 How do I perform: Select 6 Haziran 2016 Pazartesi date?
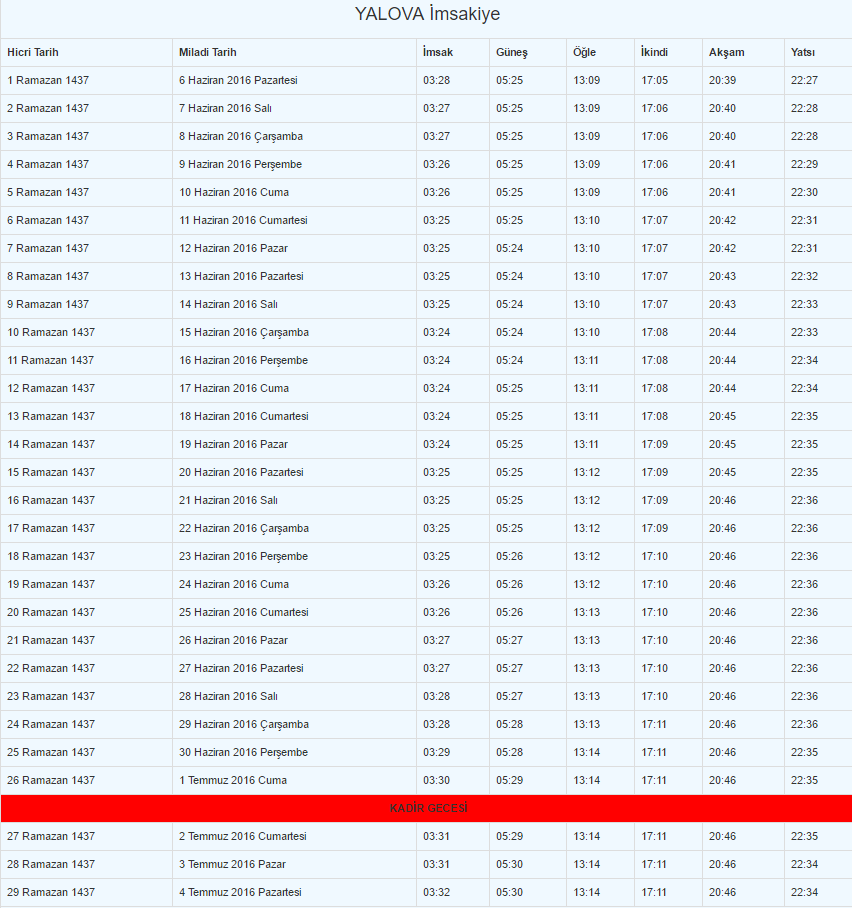pos(238,80)
